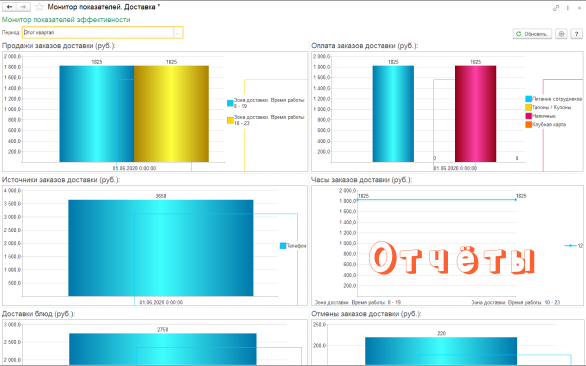Open the vertical dots more menu

point(568,7)
